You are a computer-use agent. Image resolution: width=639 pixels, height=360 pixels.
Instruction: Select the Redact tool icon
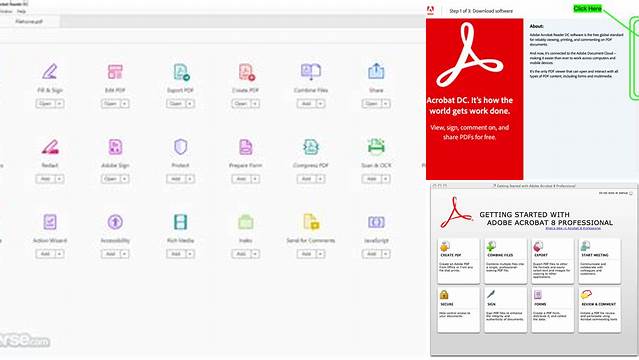coord(50,147)
